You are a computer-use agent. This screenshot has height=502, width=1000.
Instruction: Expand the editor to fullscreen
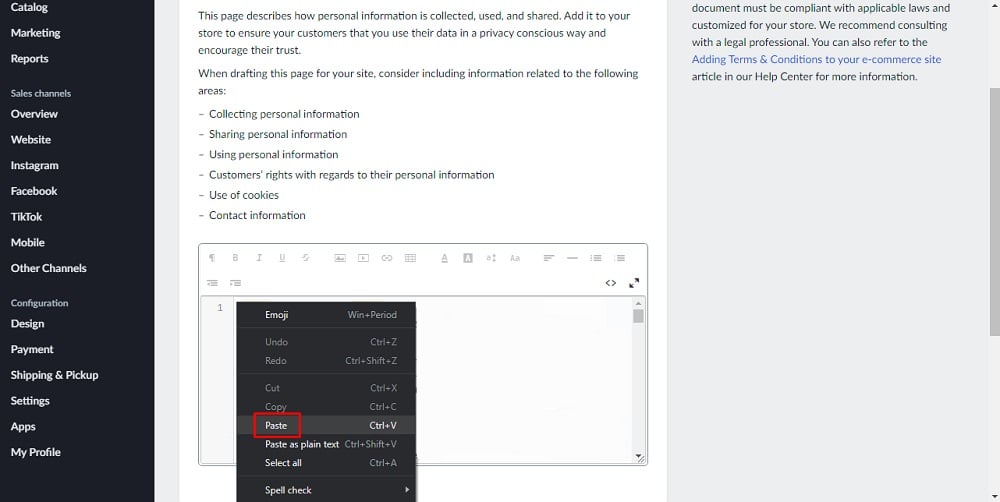point(634,283)
